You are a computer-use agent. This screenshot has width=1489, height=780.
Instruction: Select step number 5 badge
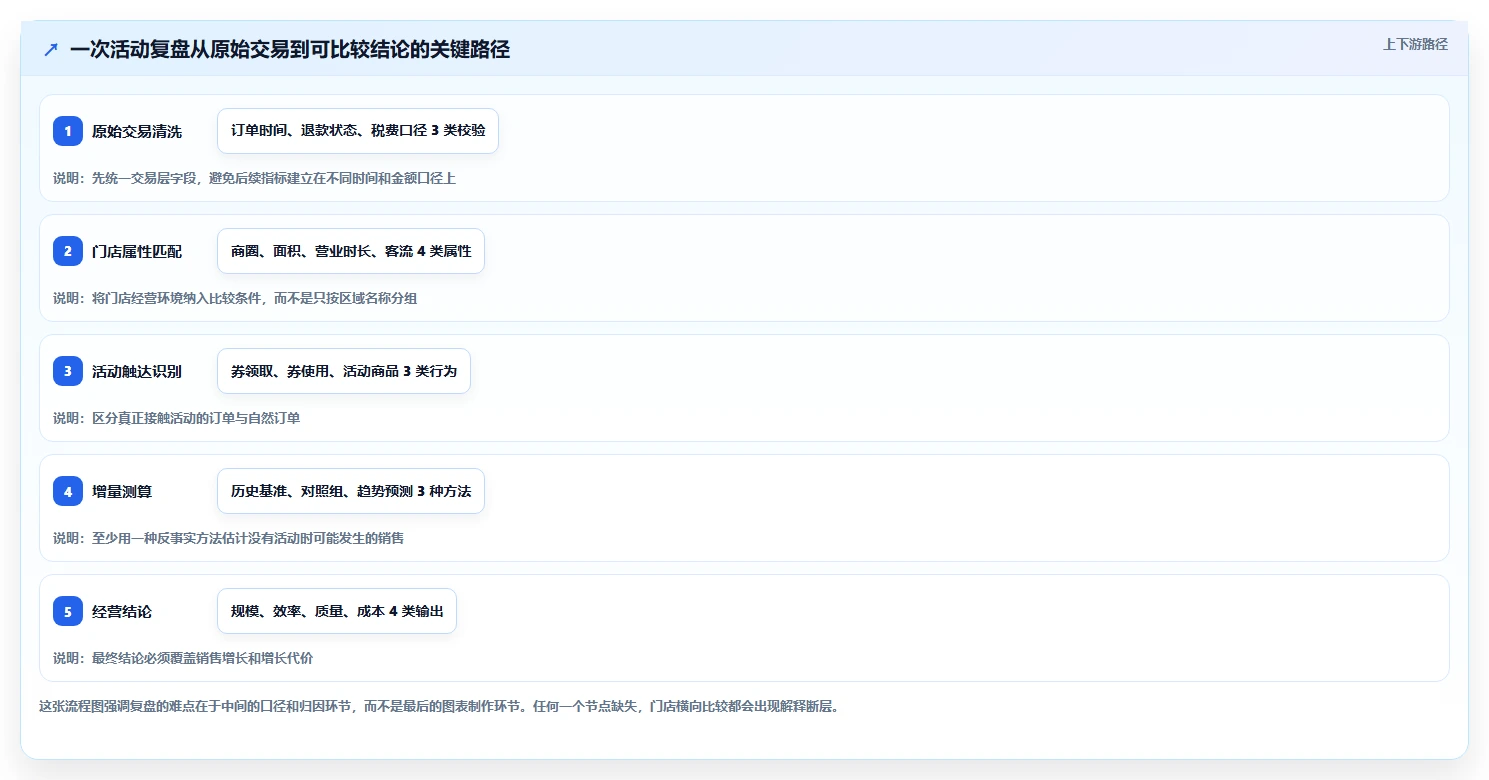click(x=68, y=611)
